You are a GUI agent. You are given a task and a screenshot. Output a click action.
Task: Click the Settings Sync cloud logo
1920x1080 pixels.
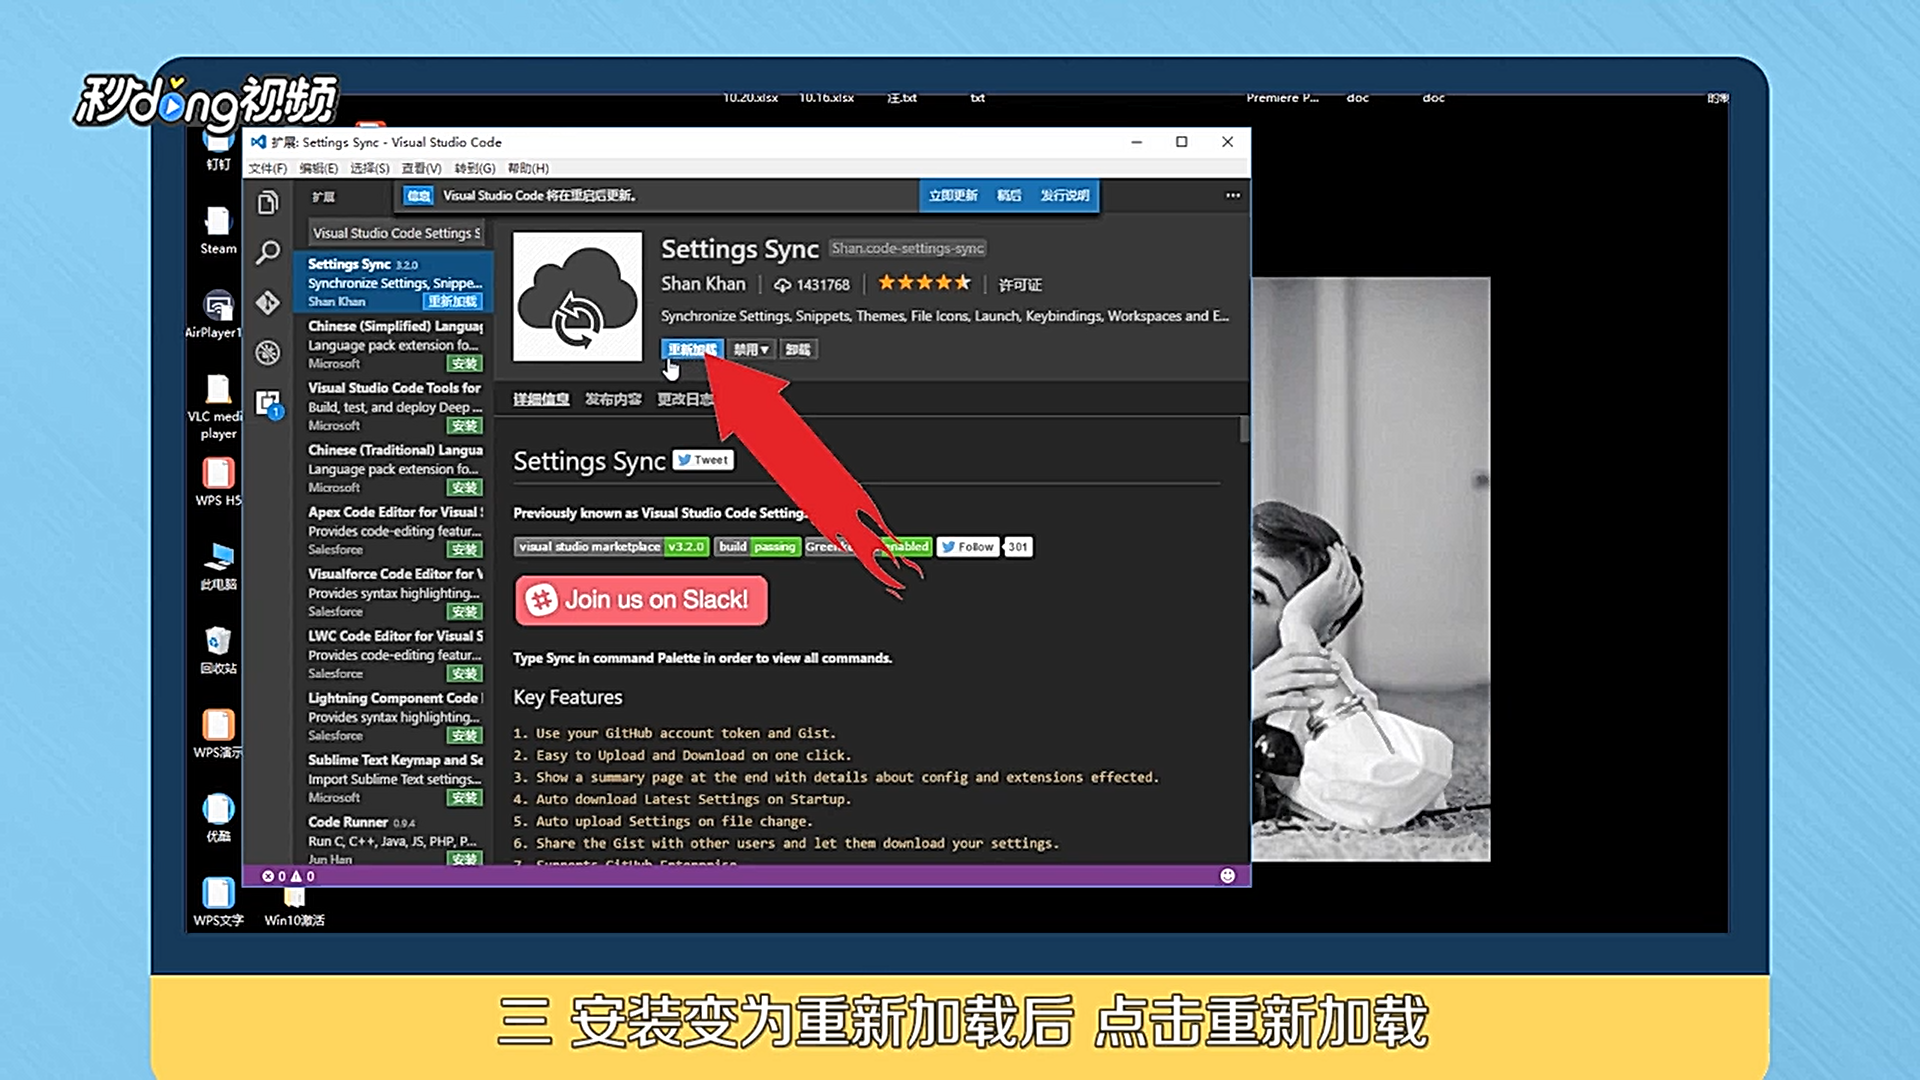click(577, 296)
